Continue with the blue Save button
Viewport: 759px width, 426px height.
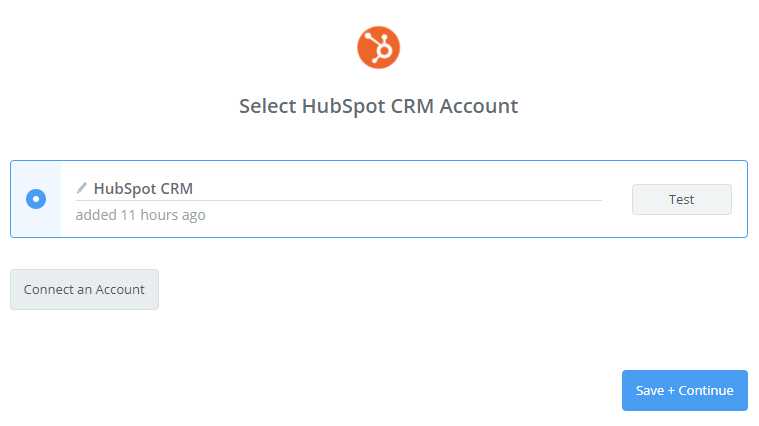point(684,390)
